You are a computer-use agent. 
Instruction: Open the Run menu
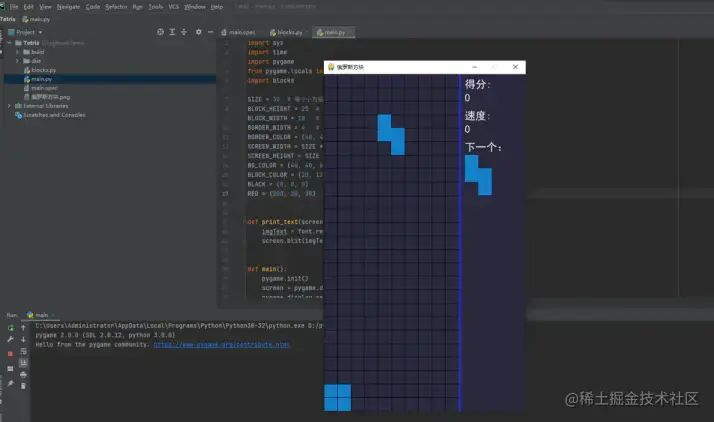tap(138, 7)
